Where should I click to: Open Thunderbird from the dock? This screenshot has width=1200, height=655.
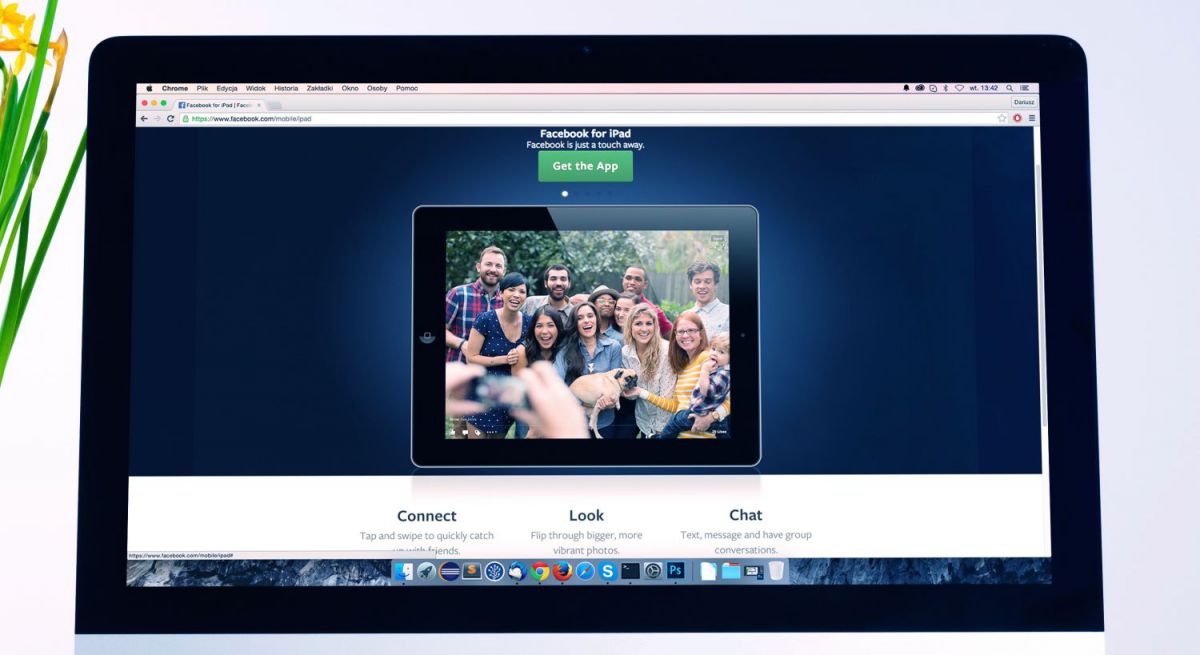(x=517, y=571)
